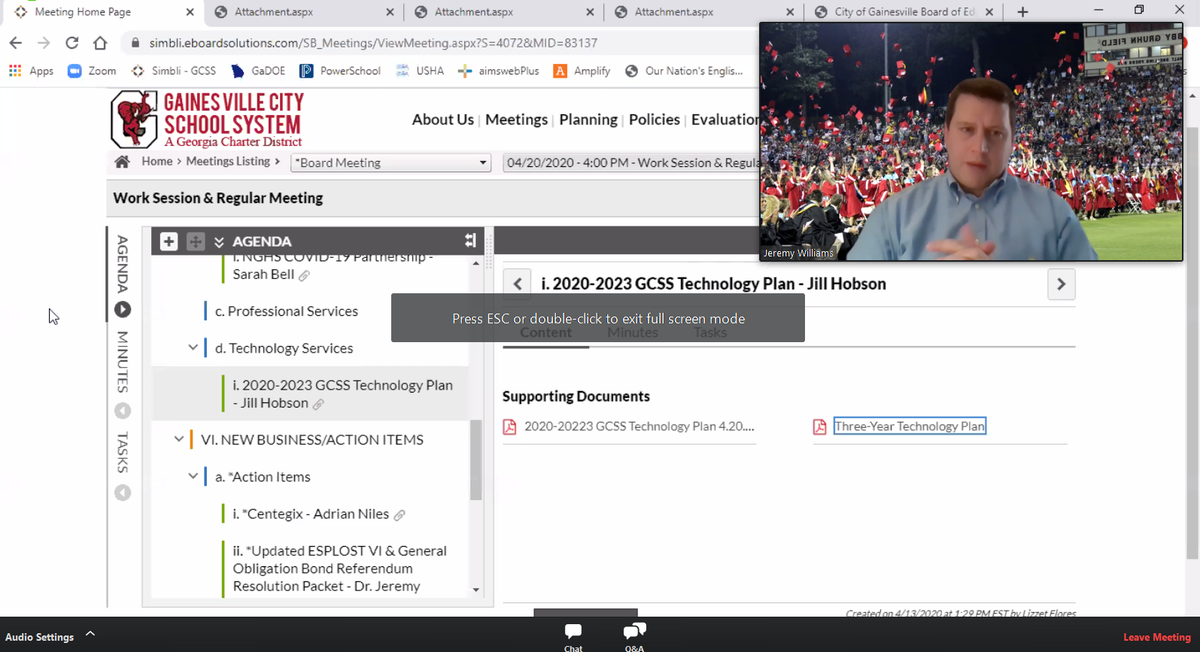Click the arrow circle under the TASKS side tab

click(x=122, y=492)
